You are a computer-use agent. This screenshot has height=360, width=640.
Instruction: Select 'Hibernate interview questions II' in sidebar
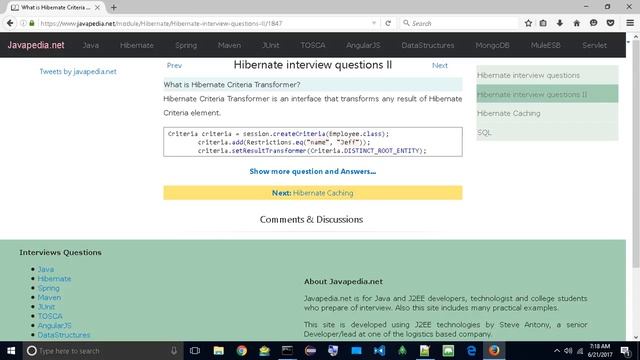547,94
